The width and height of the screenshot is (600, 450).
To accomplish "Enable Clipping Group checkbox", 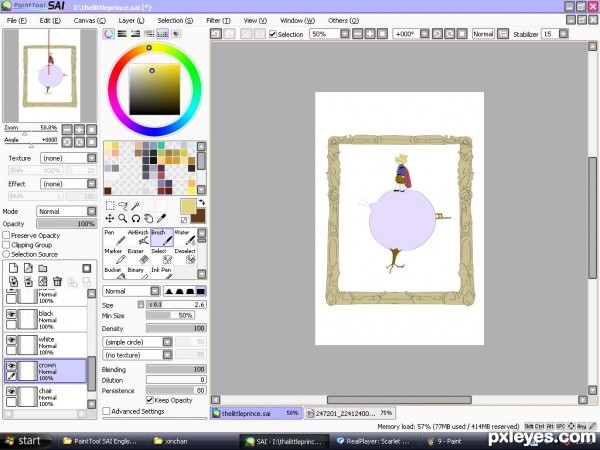I will (x=6, y=245).
